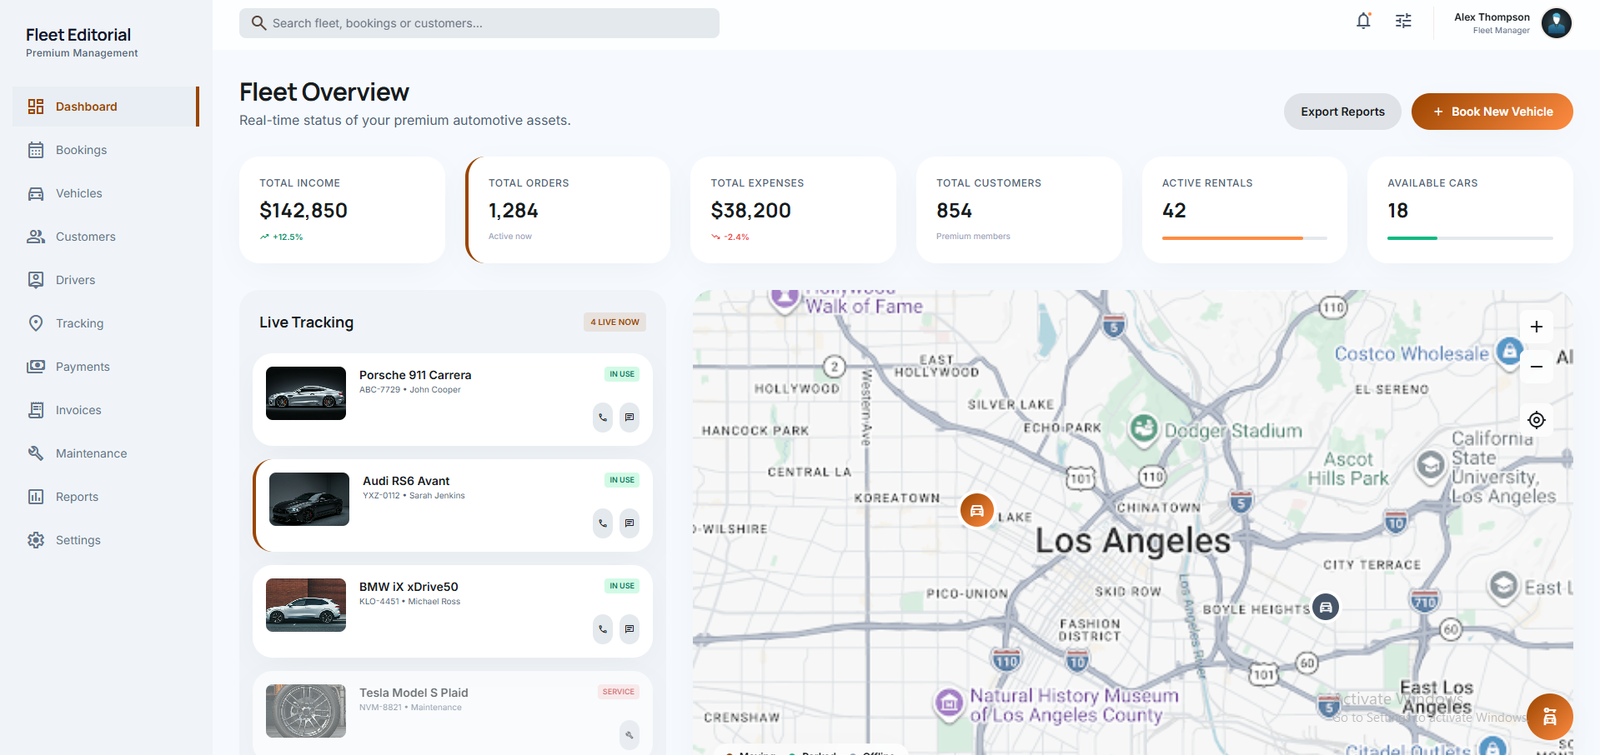This screenshot has width=1600, height=755.
Task: Click the Payments cash icon
Action: [x=36, y=367]
